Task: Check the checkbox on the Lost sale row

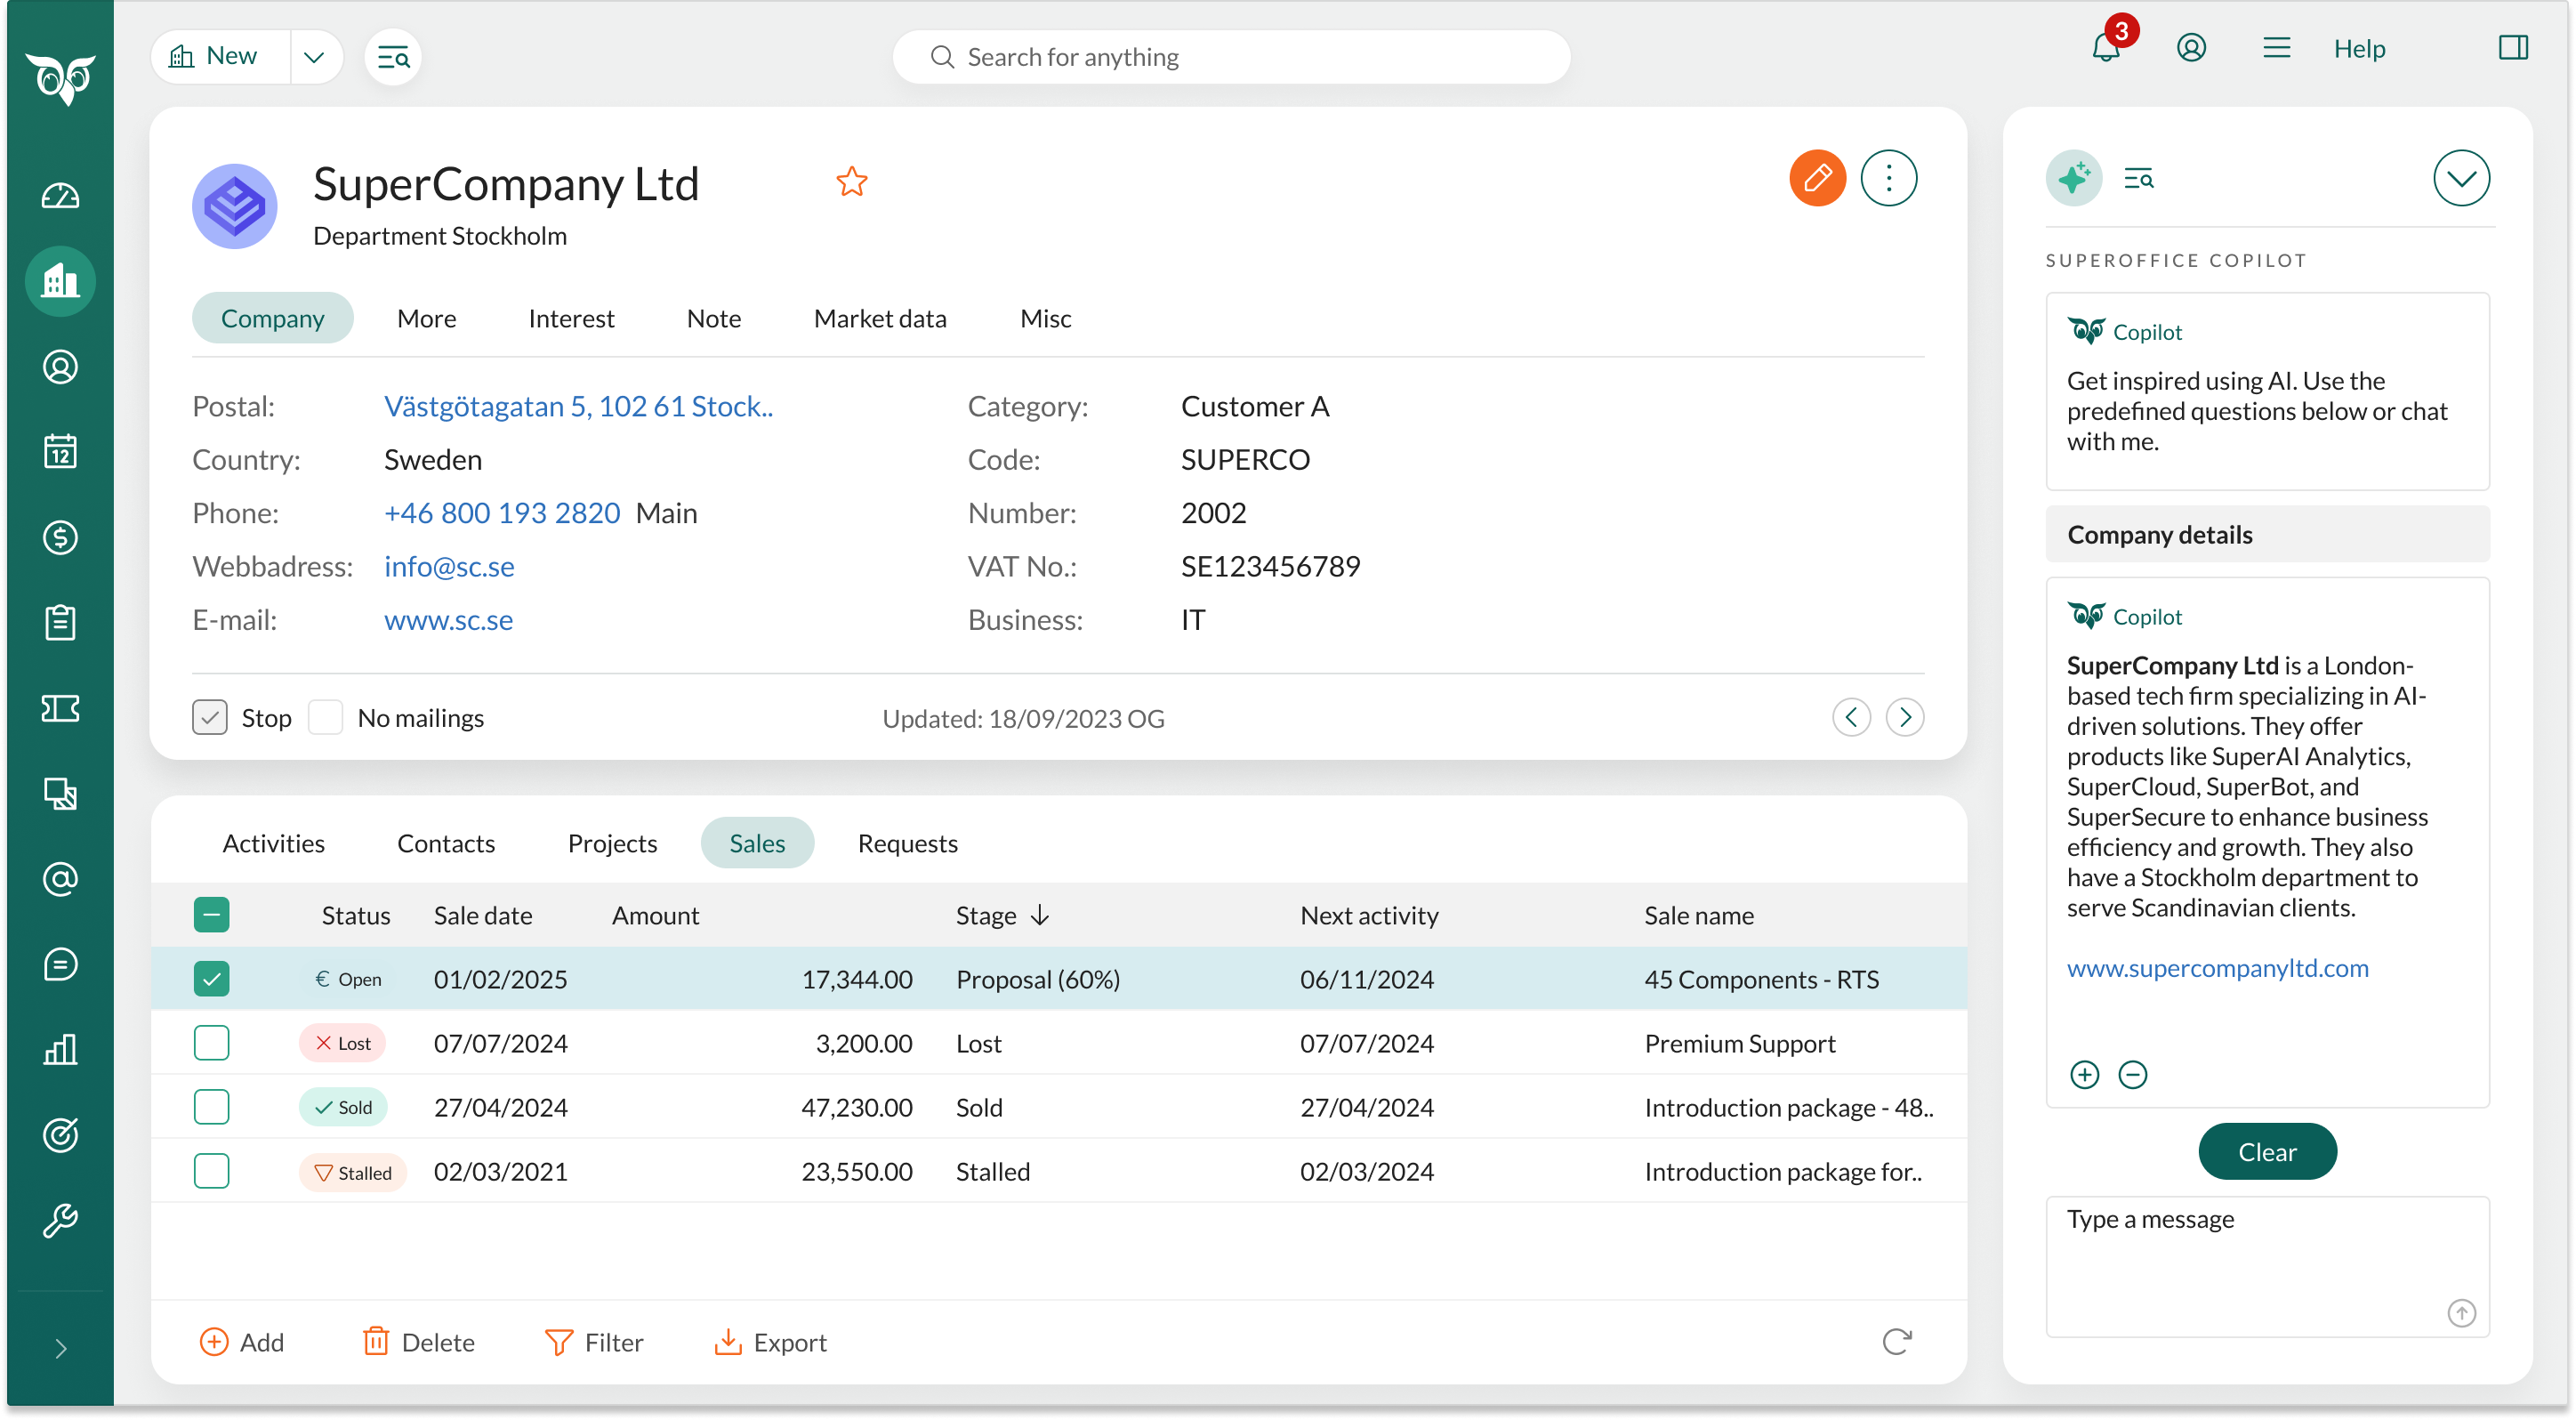Action: (211, 1043)
